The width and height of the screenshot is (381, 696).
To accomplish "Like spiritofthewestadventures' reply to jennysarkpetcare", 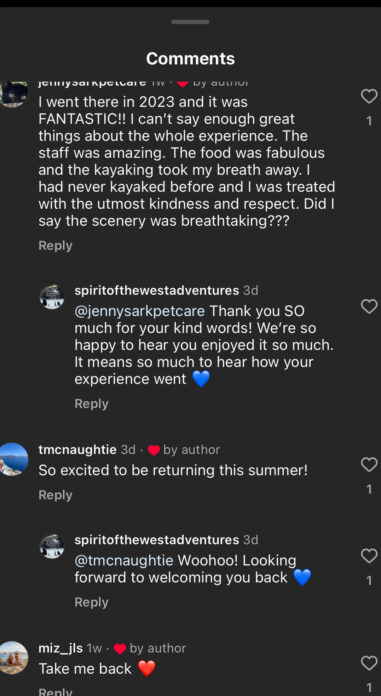I will 369,306.
